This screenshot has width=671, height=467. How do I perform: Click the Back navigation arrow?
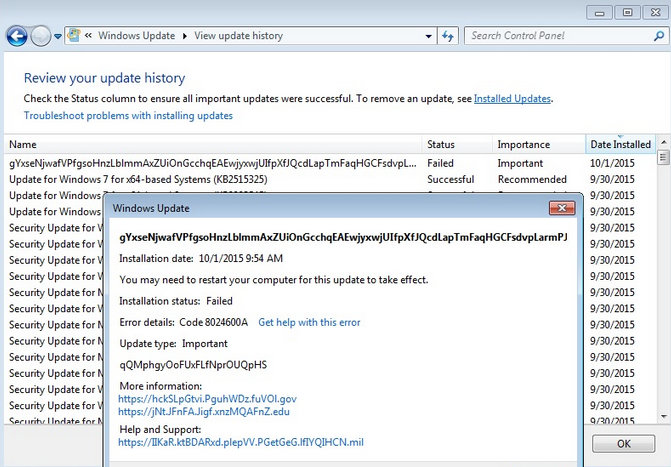(17, 36)
